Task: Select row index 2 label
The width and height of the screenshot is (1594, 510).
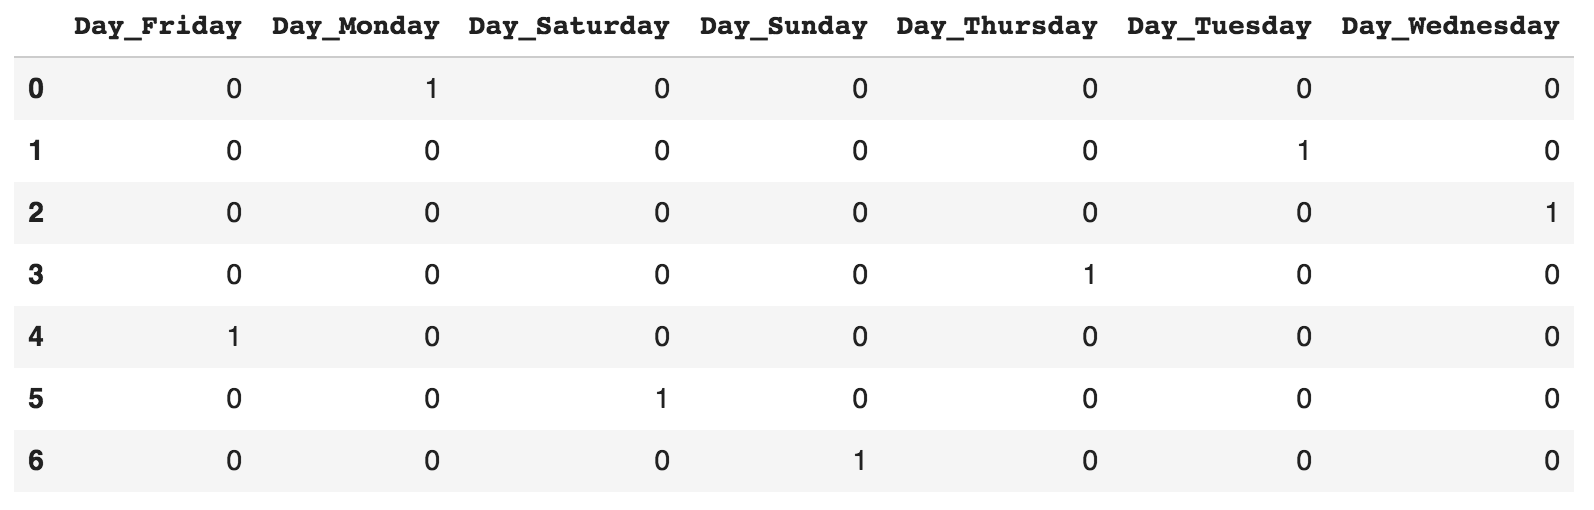Action: 36,213
